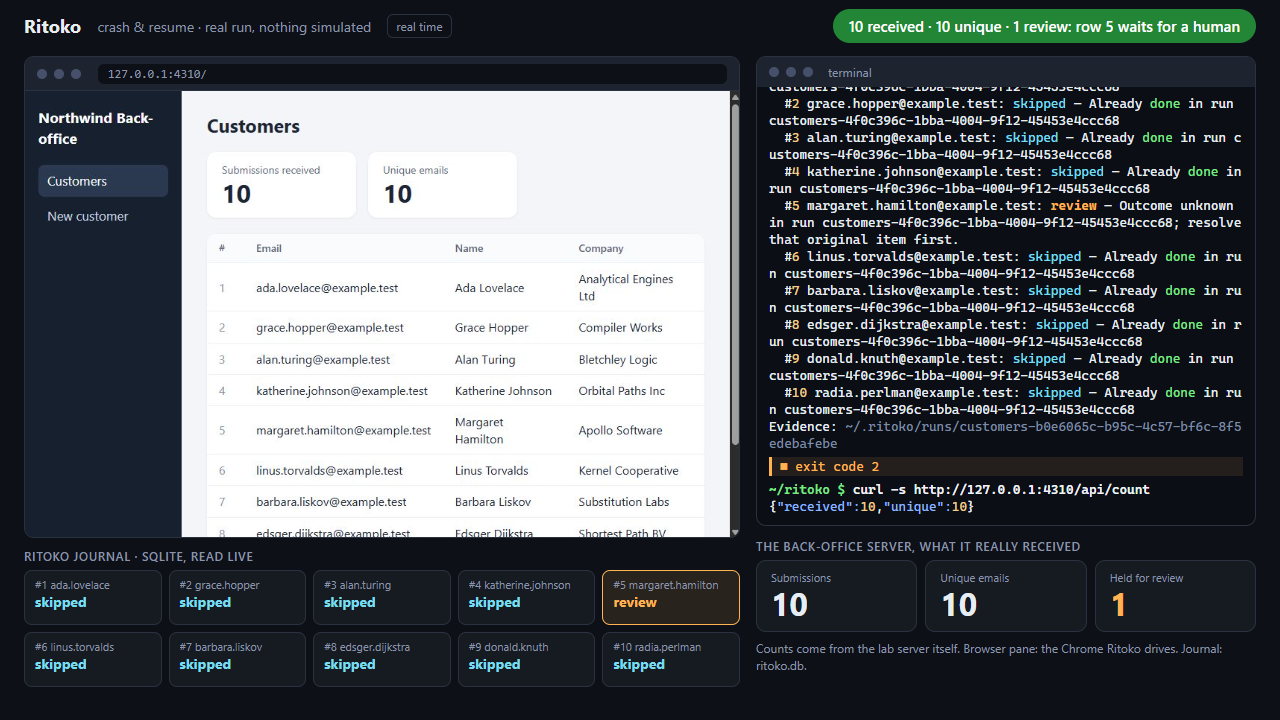The image size is (1280, 720).
Task: Open Customers in the Northwind sidebar
Action: coord(103,181)
